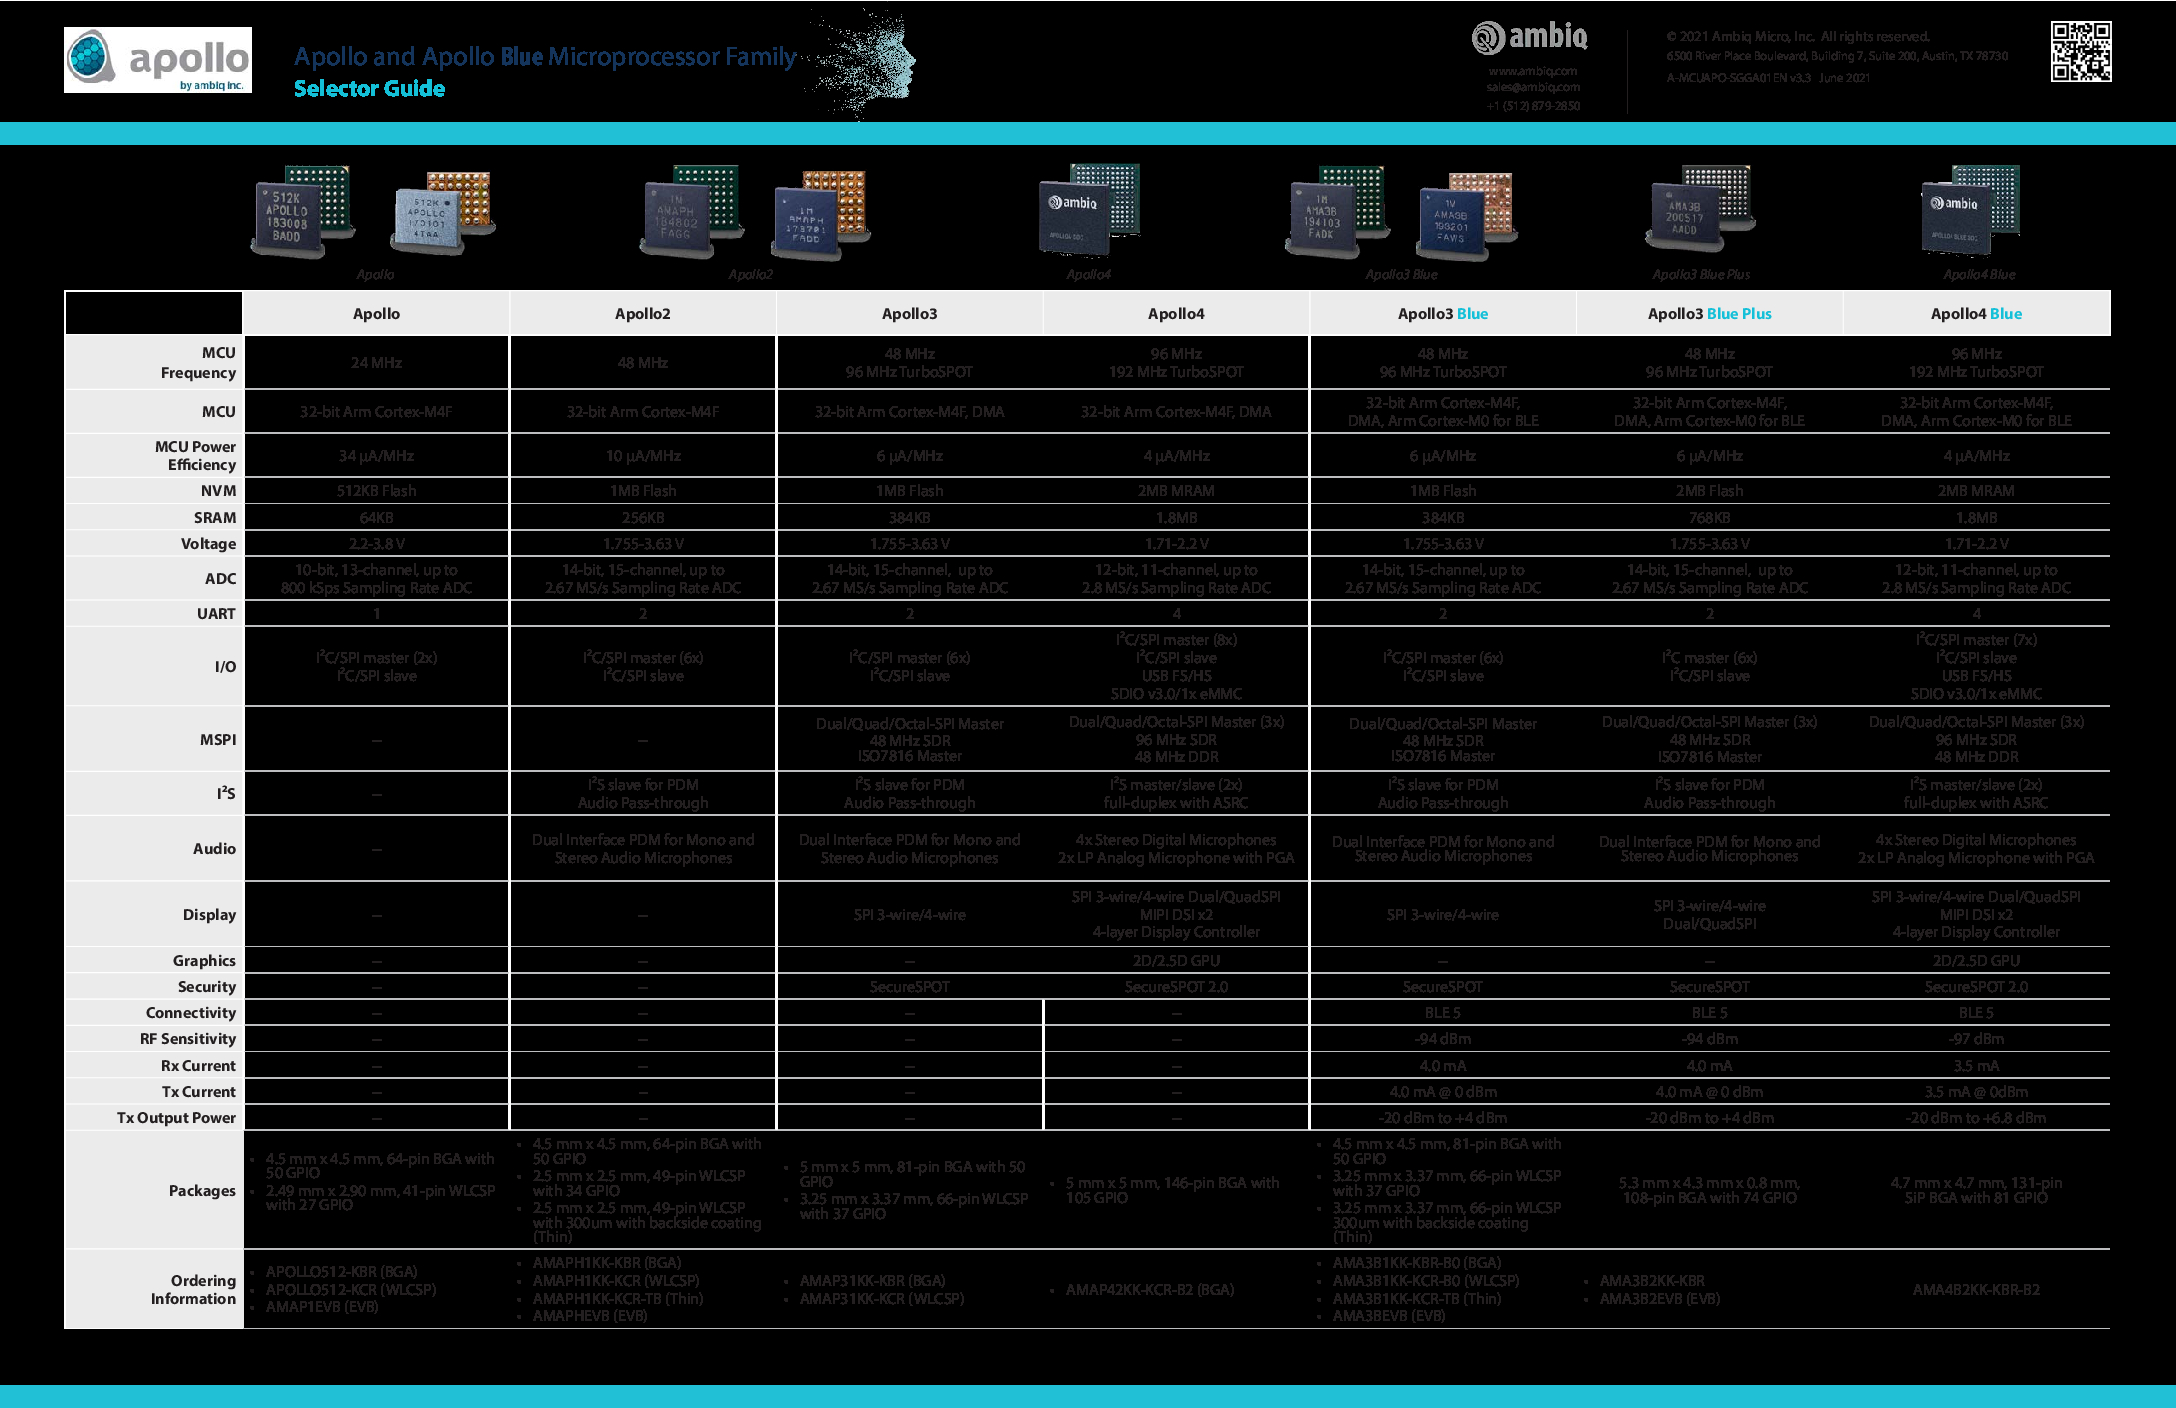Click the Apollo4 Ambiq-branded chip image

click(x=1089, y=208)
